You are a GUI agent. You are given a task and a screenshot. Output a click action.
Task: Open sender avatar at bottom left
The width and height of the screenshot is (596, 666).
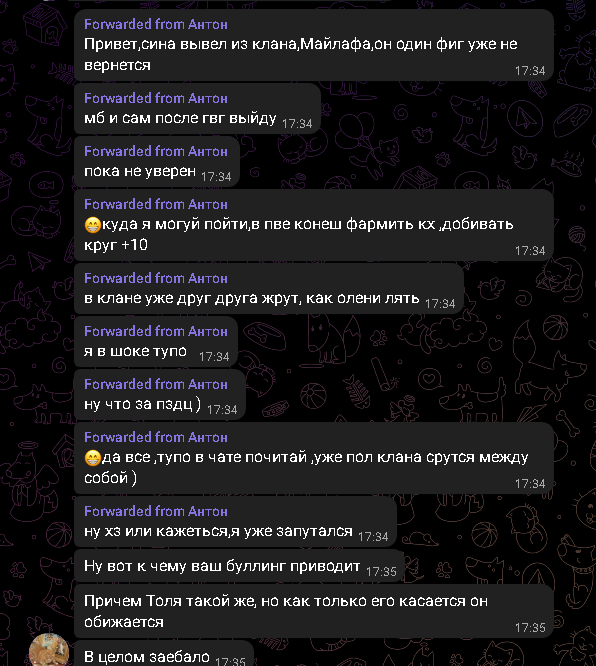click(x=49, y=650)
